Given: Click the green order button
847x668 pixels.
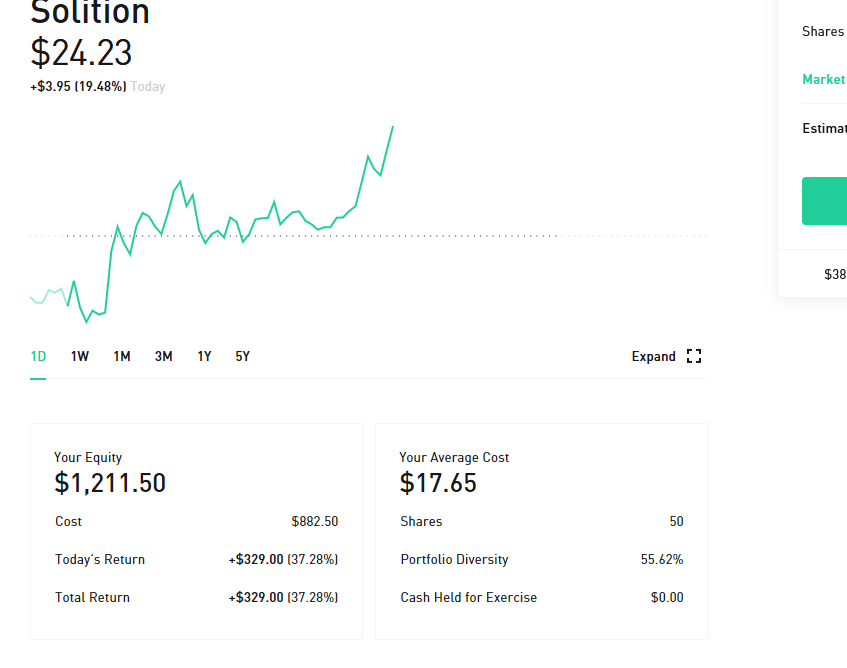Looking at the screenshot, I should click(824, 201).
